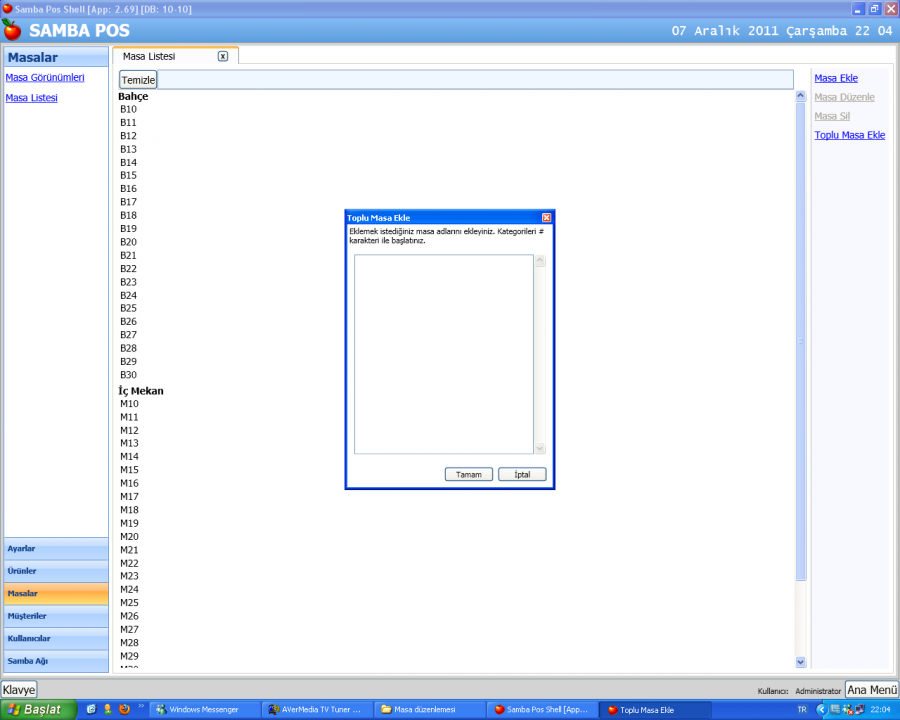
Task: Focus the search field beside Temizle
Action: [x=475, y=80]
